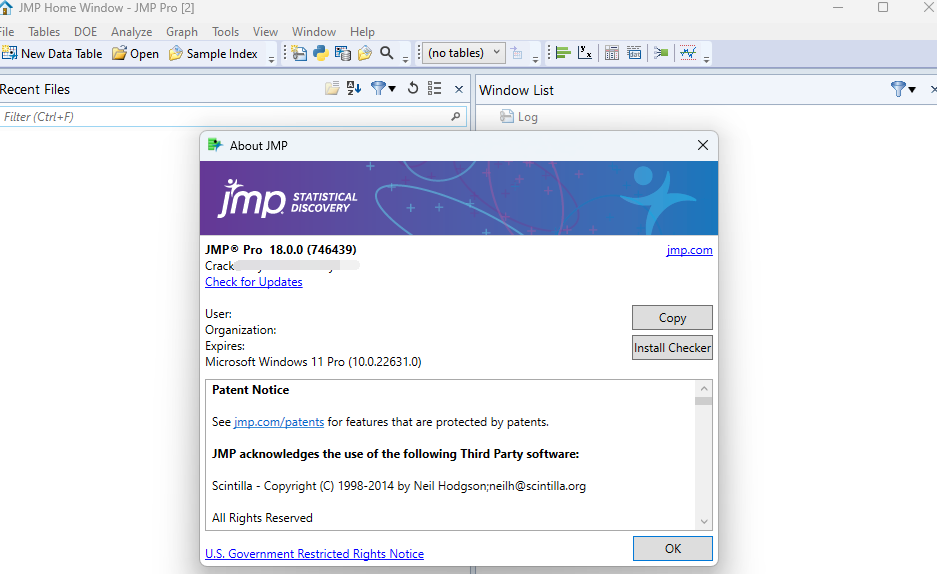Click the magnifying glass Search icon in the toolbar

point(387,53)
